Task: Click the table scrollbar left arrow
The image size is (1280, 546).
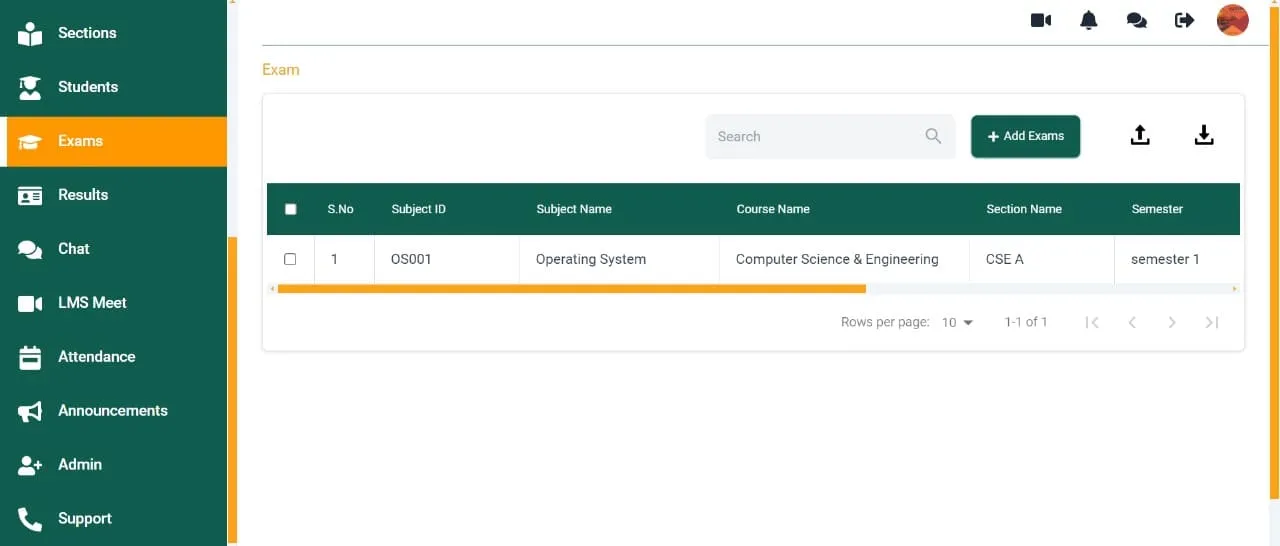Action: (x=272, y=289)
